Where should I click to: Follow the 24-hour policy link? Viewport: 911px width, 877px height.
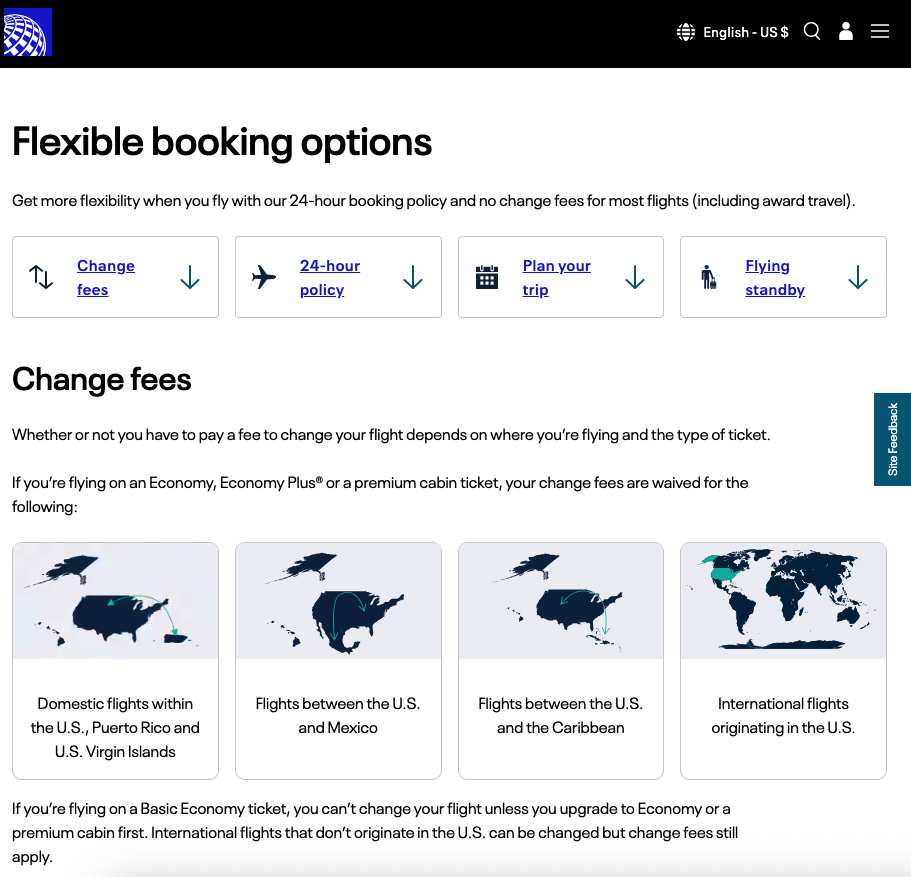[x=330, y=277]
